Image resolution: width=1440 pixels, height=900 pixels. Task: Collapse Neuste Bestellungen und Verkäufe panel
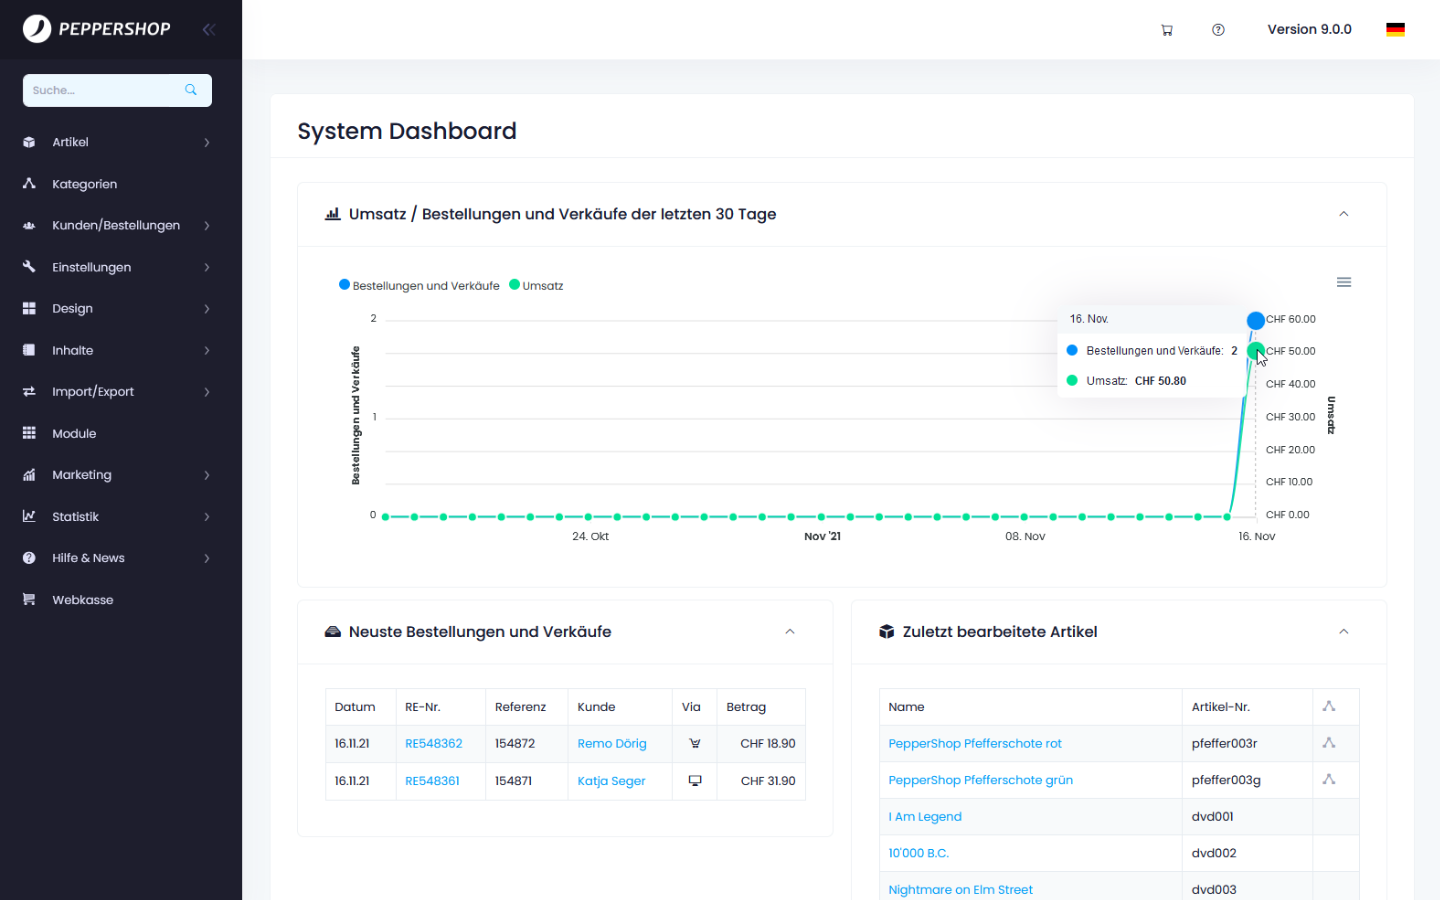790,632
